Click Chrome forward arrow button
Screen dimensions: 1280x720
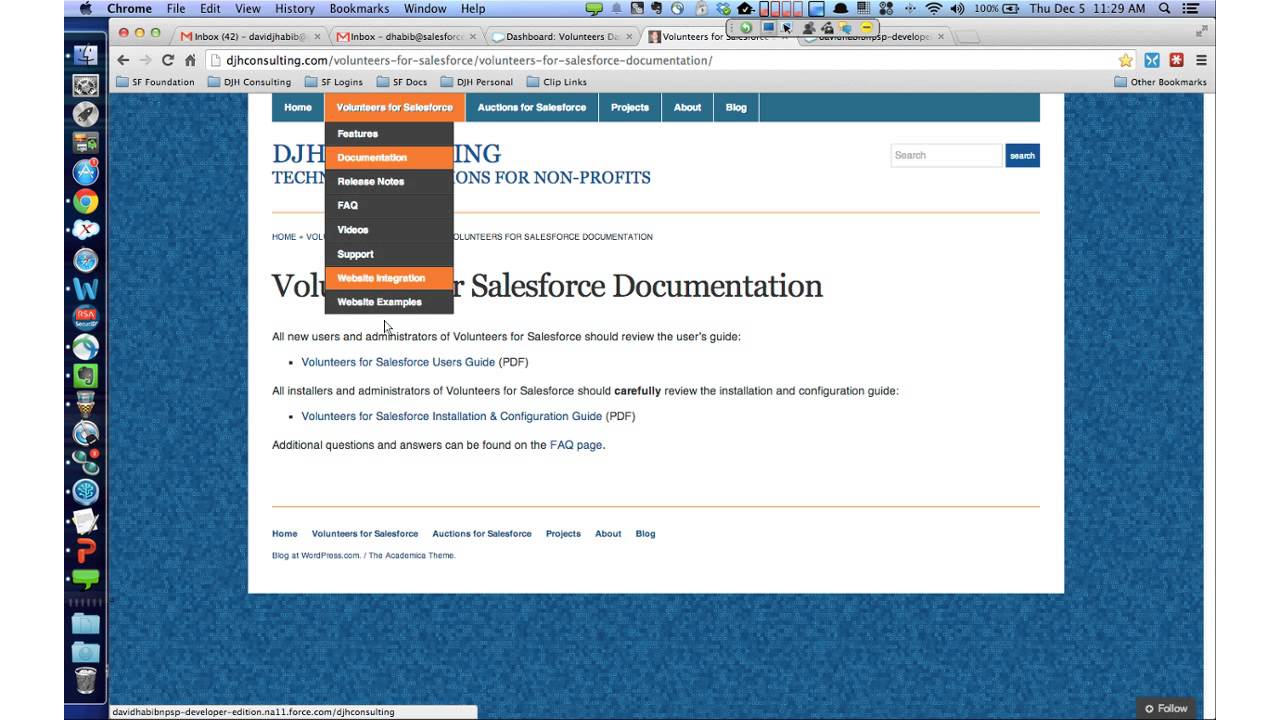point(145,60)
